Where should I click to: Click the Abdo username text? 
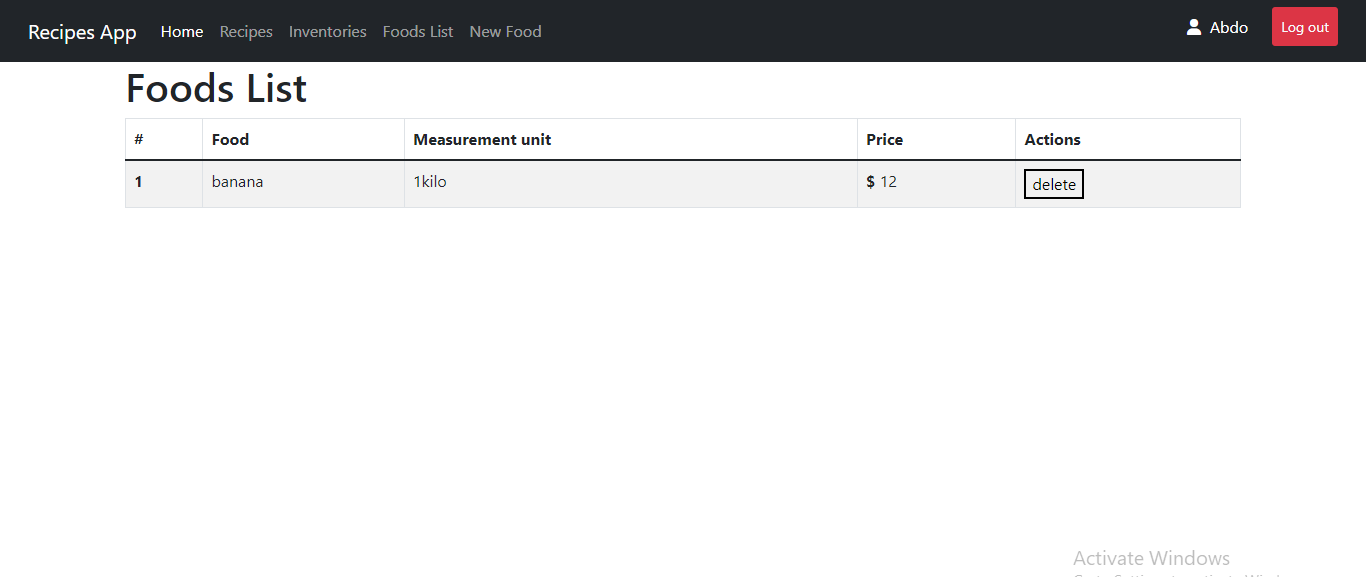tap(1228, 28)
